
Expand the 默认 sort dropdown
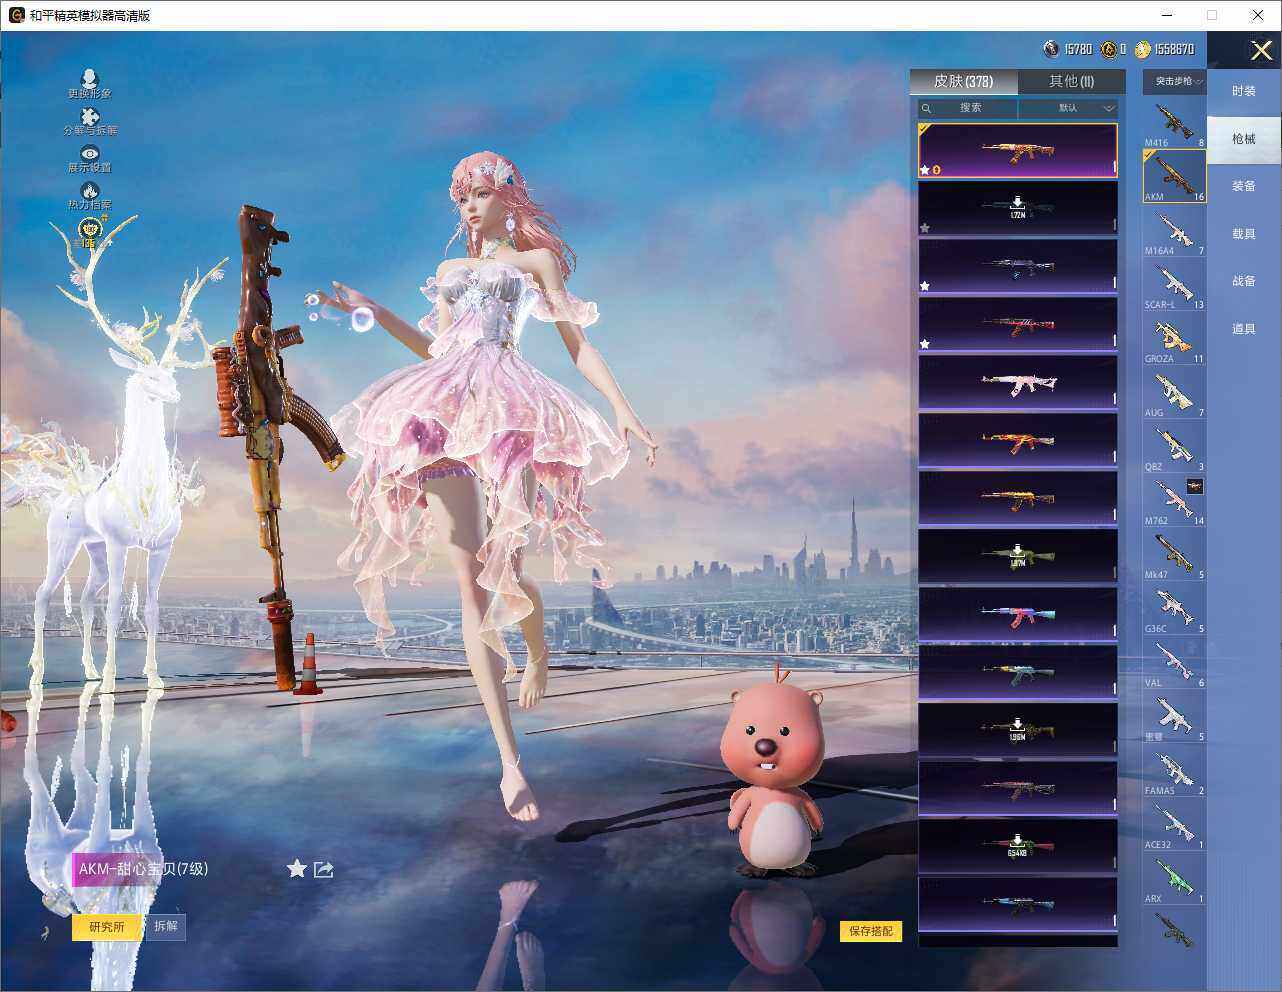tap(1069, 108)
